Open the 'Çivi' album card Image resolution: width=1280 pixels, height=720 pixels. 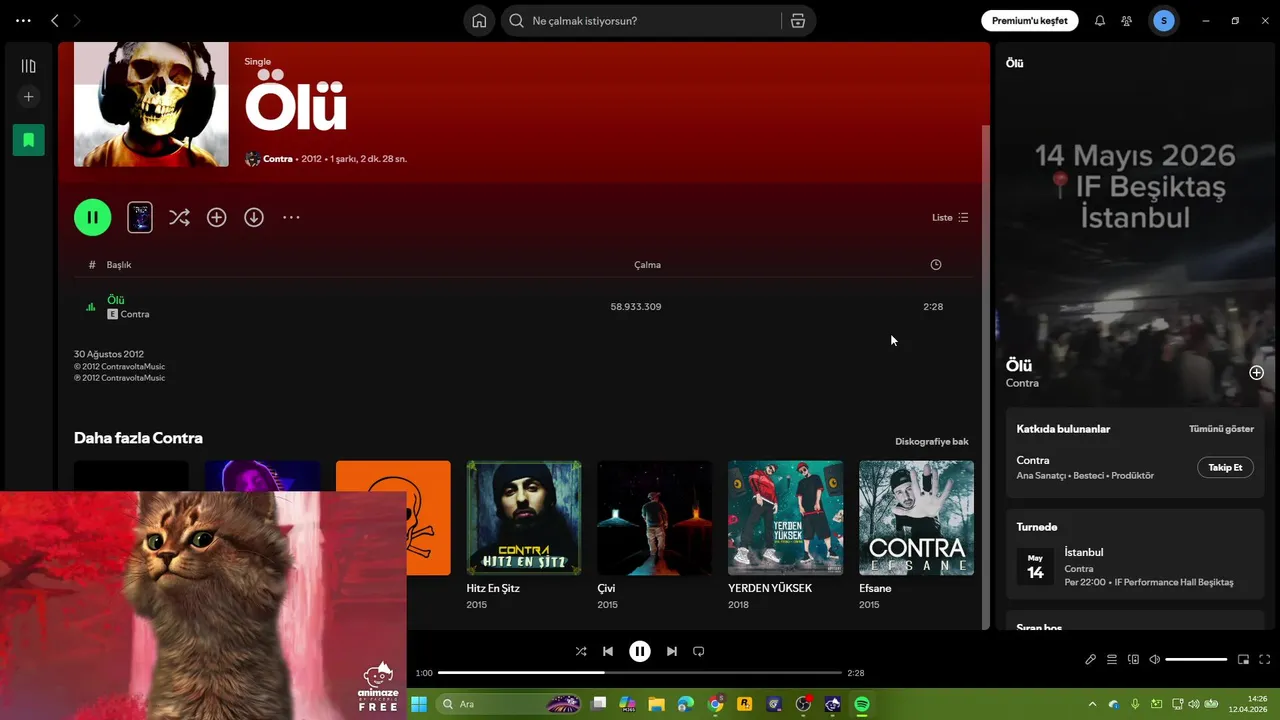point(655,536)
